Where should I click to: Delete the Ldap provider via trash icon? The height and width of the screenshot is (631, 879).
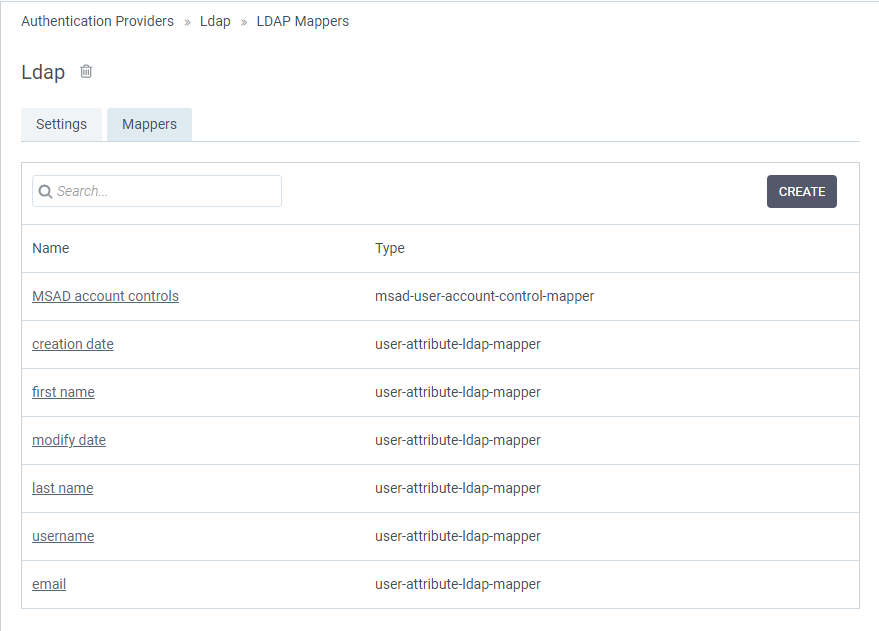86,72
